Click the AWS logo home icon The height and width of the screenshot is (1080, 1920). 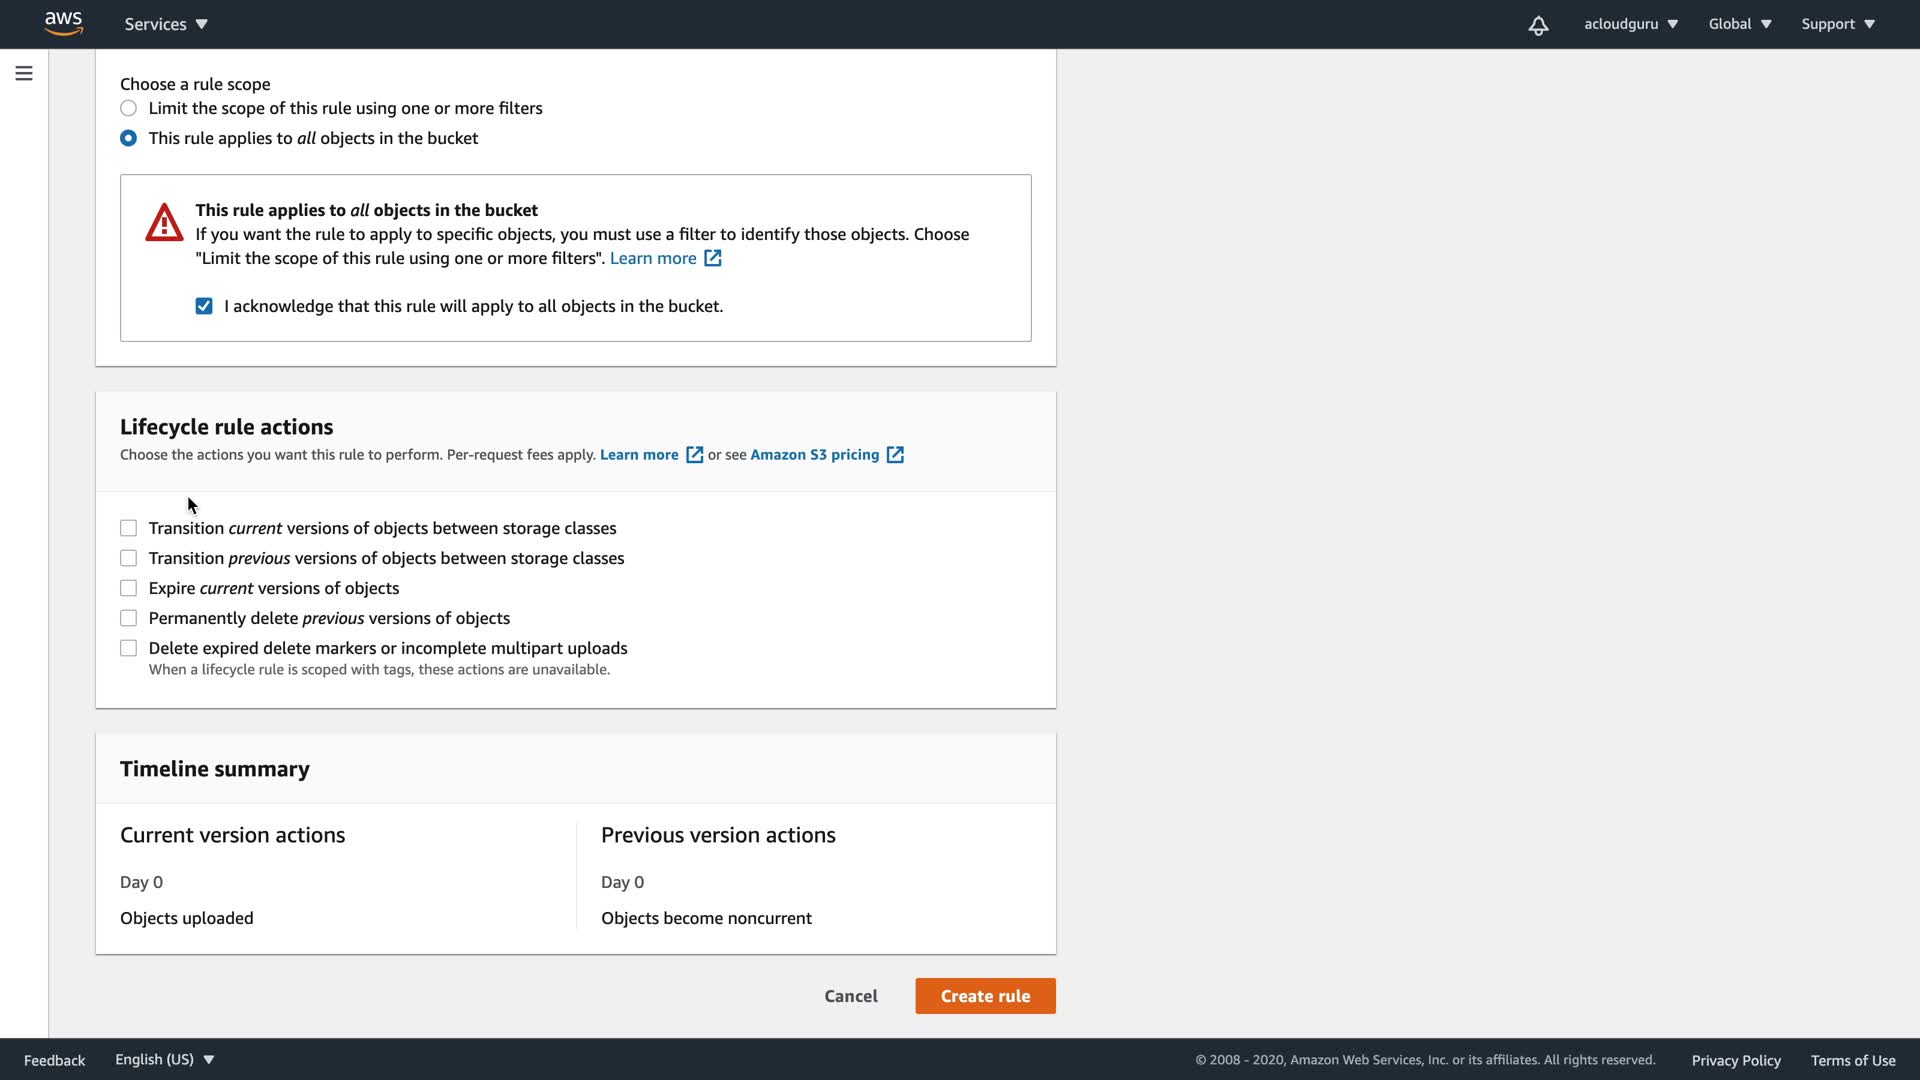[63, 24]
